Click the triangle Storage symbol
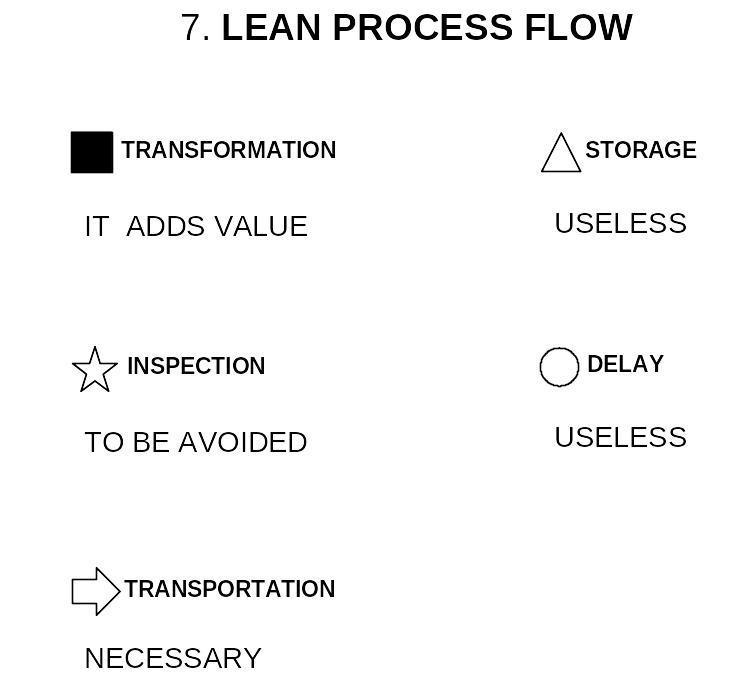 (561, 152)
